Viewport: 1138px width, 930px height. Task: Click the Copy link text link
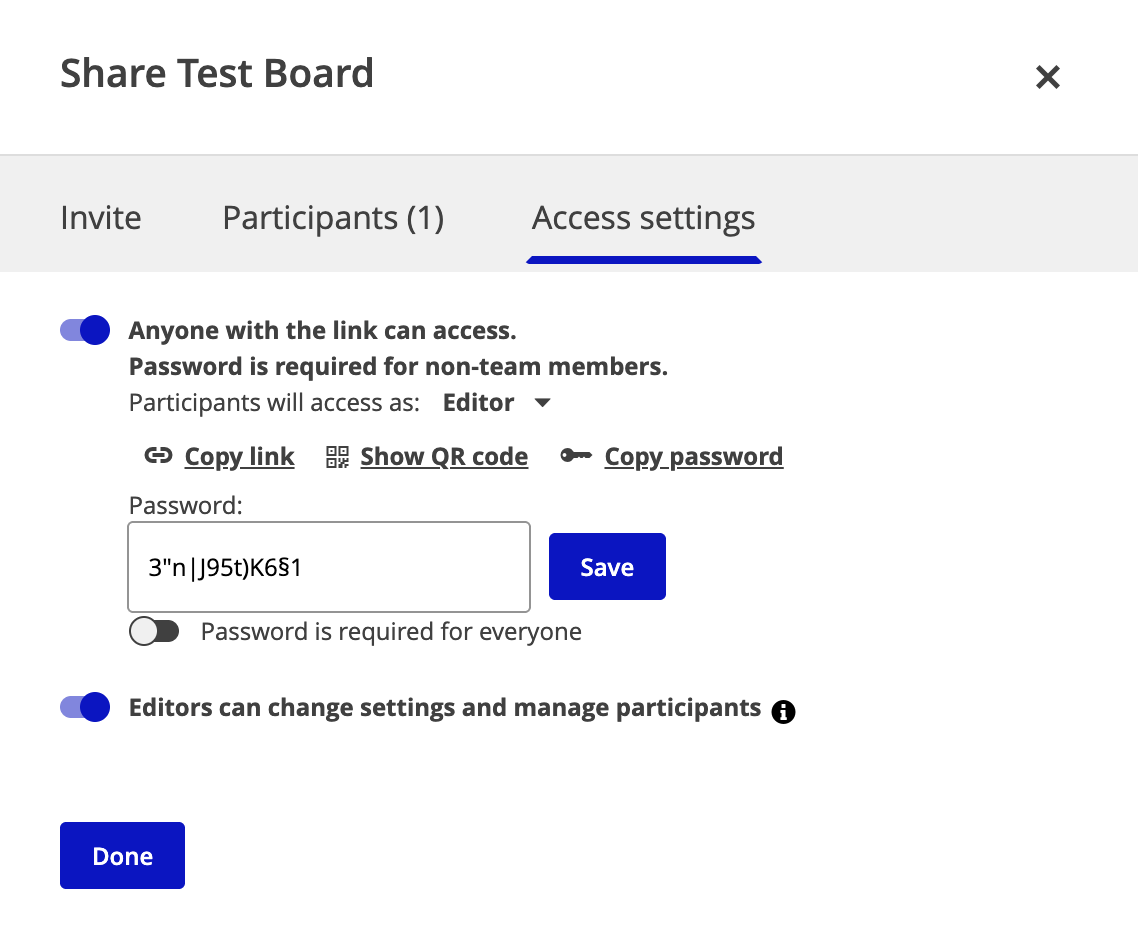(x=239, y=457)
